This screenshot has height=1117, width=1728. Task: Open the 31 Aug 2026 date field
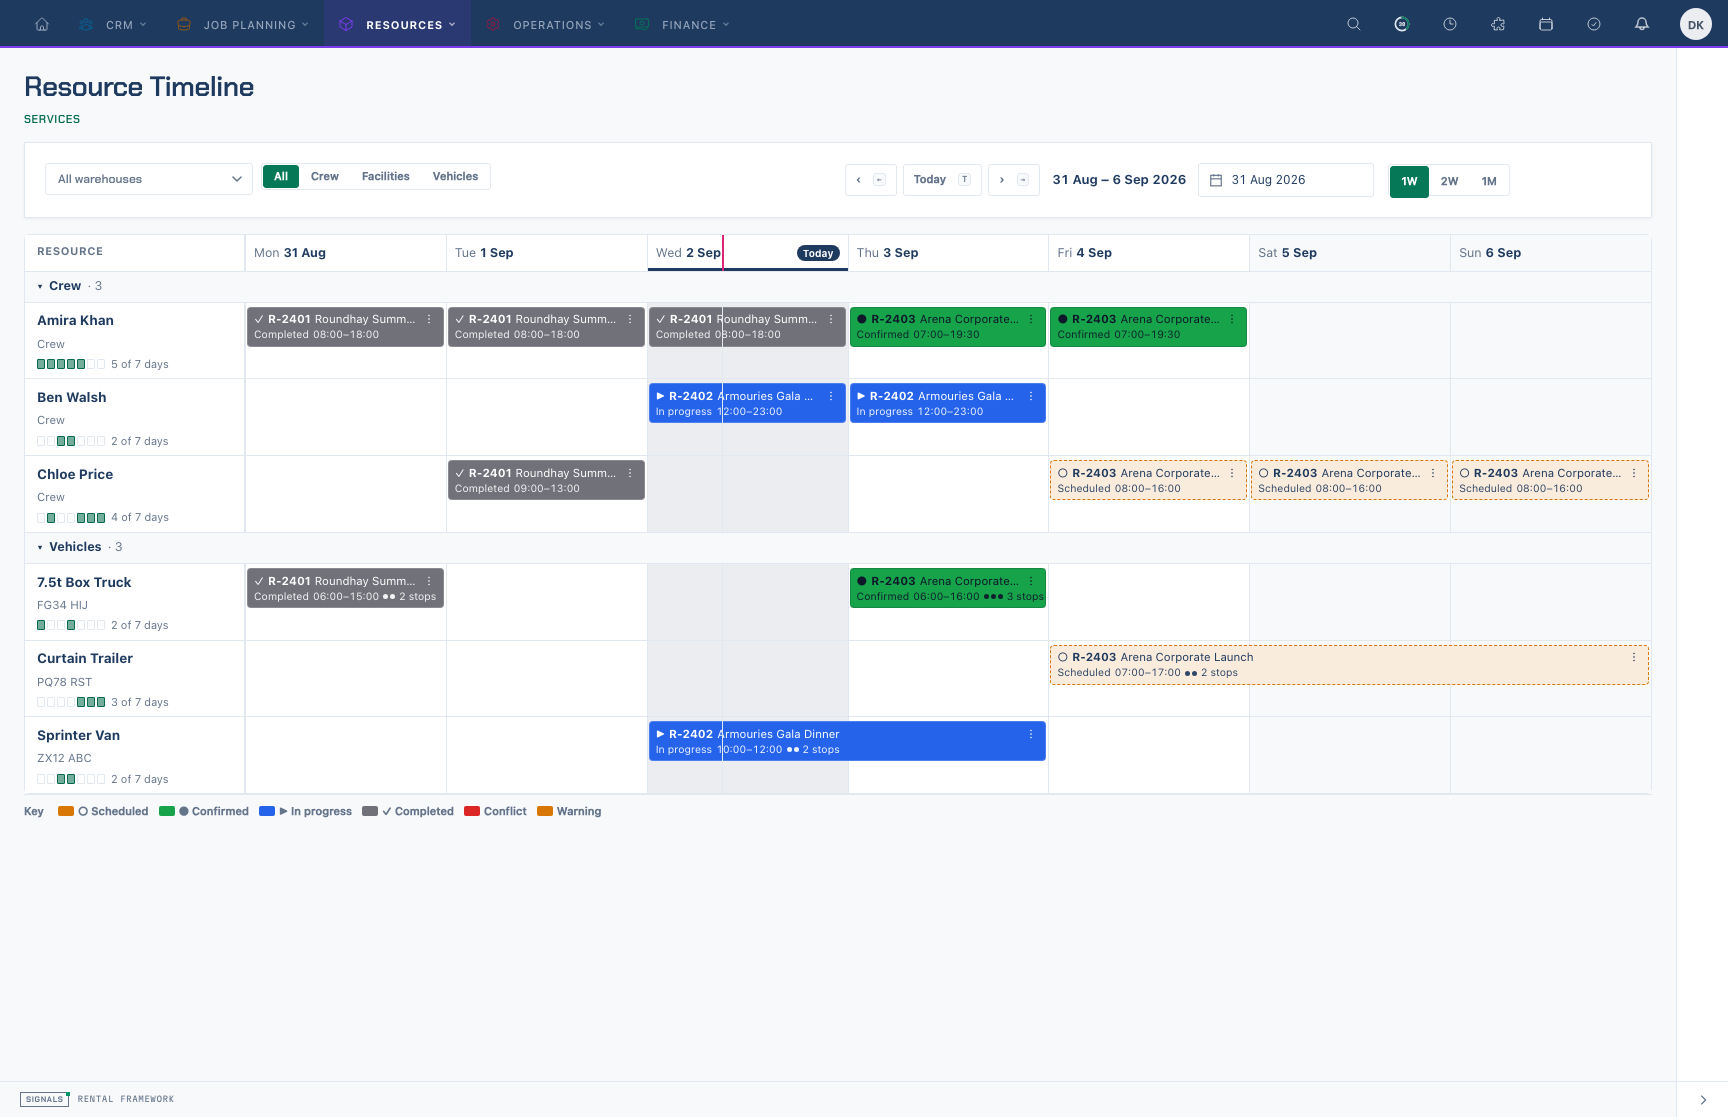click(1285, 180)
